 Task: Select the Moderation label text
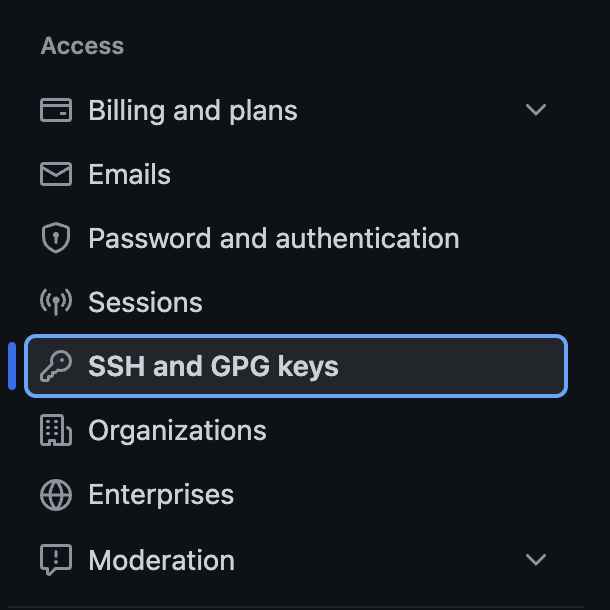click(162, 560)
